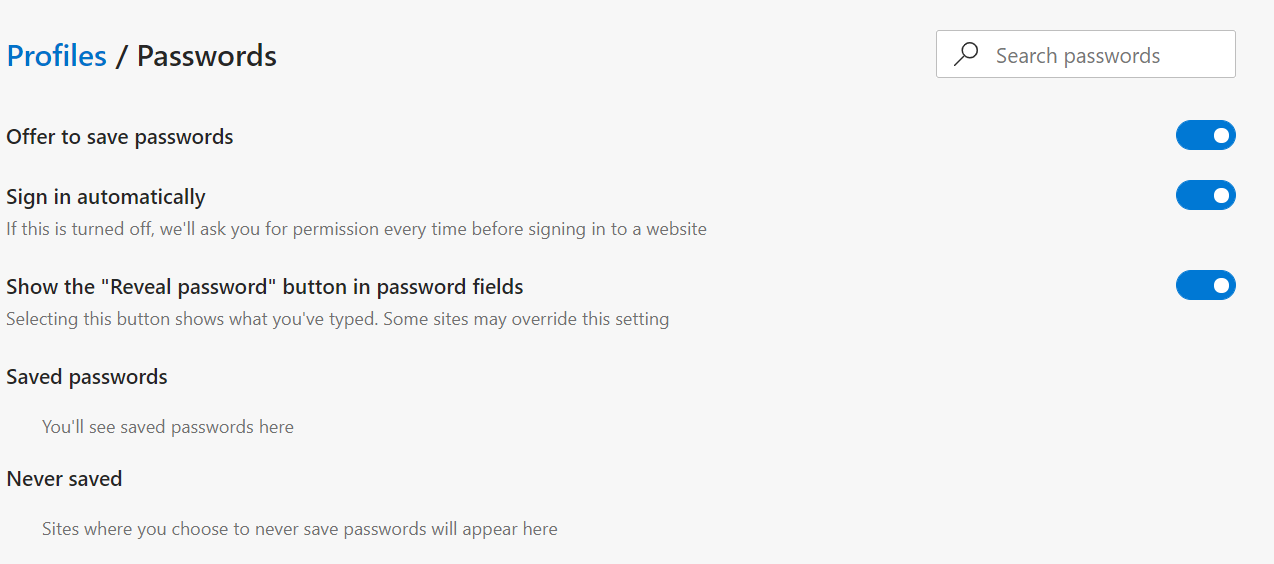Select the Never saved section heading
The height and width of the screenshot is (564, 1274).
click(64, 479)
